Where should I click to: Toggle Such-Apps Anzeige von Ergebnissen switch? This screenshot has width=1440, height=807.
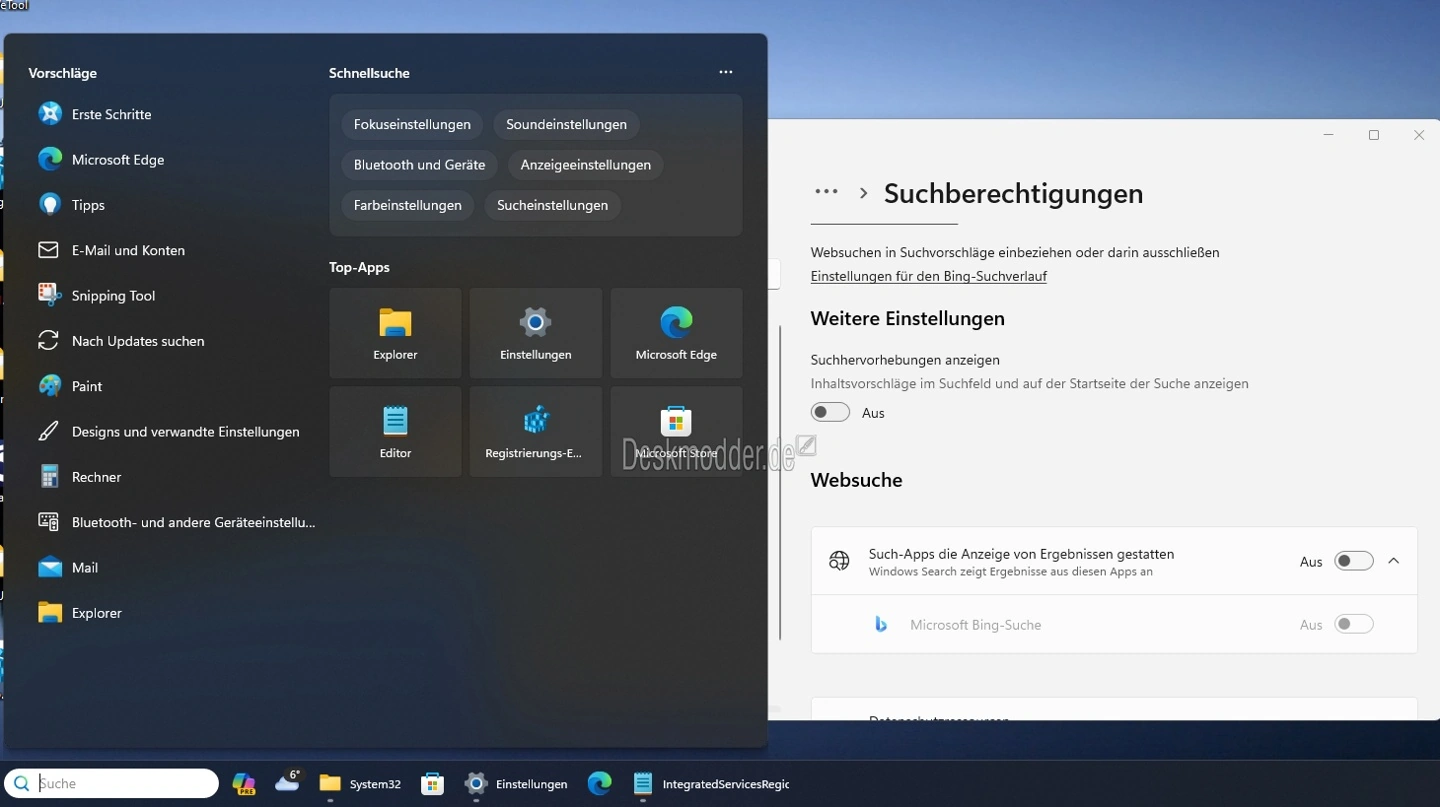(x=1353, y=562)
